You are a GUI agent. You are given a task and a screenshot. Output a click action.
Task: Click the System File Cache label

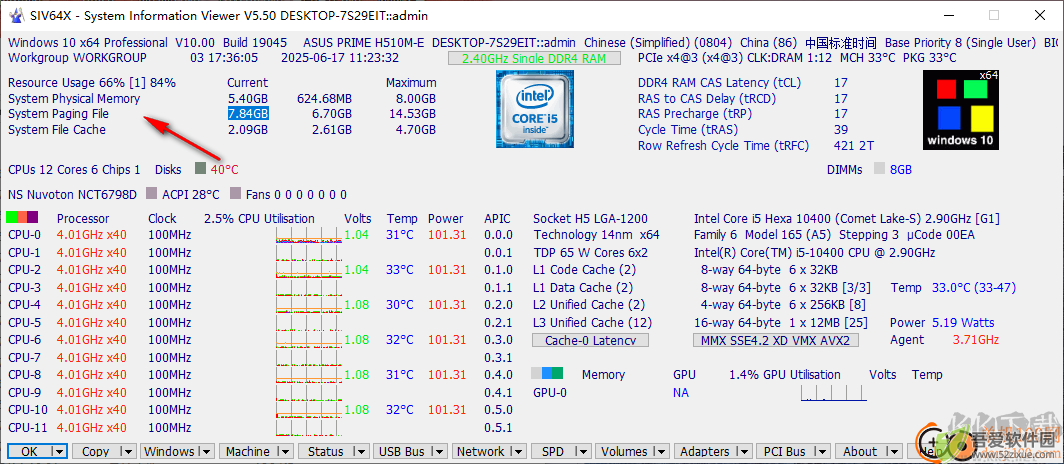[x=57, y=130]
